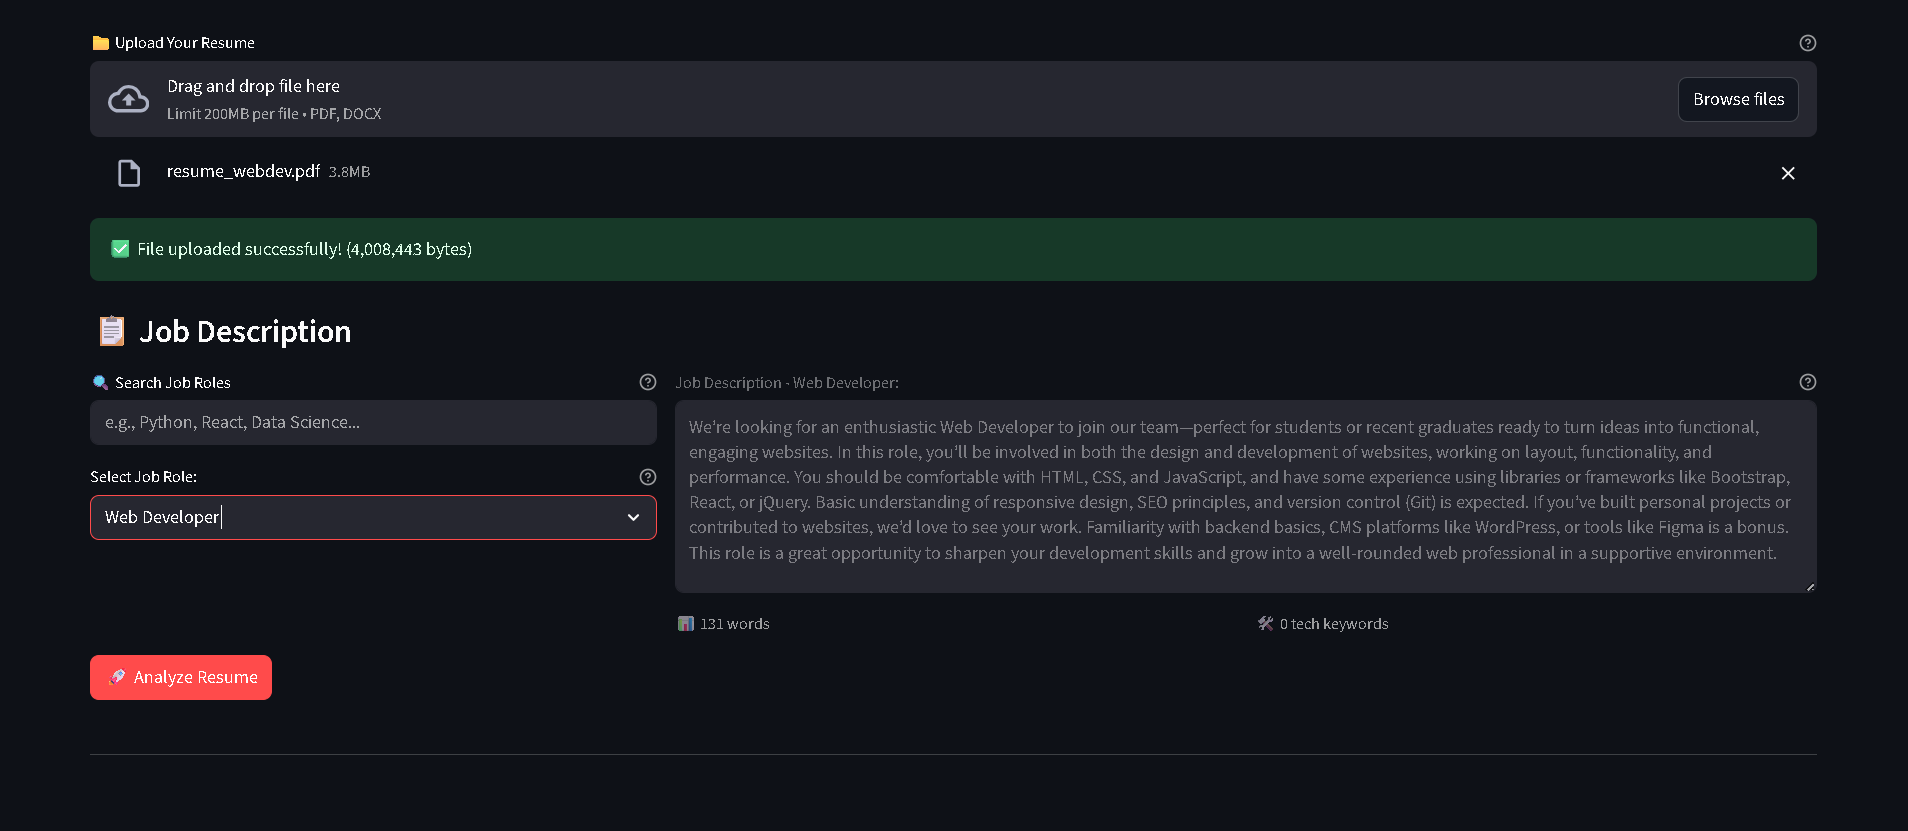The width and height of the screenshot is (1908, 831).
Task: Click the resize handle of the job description textarea
Action: tap(1810, 586)
